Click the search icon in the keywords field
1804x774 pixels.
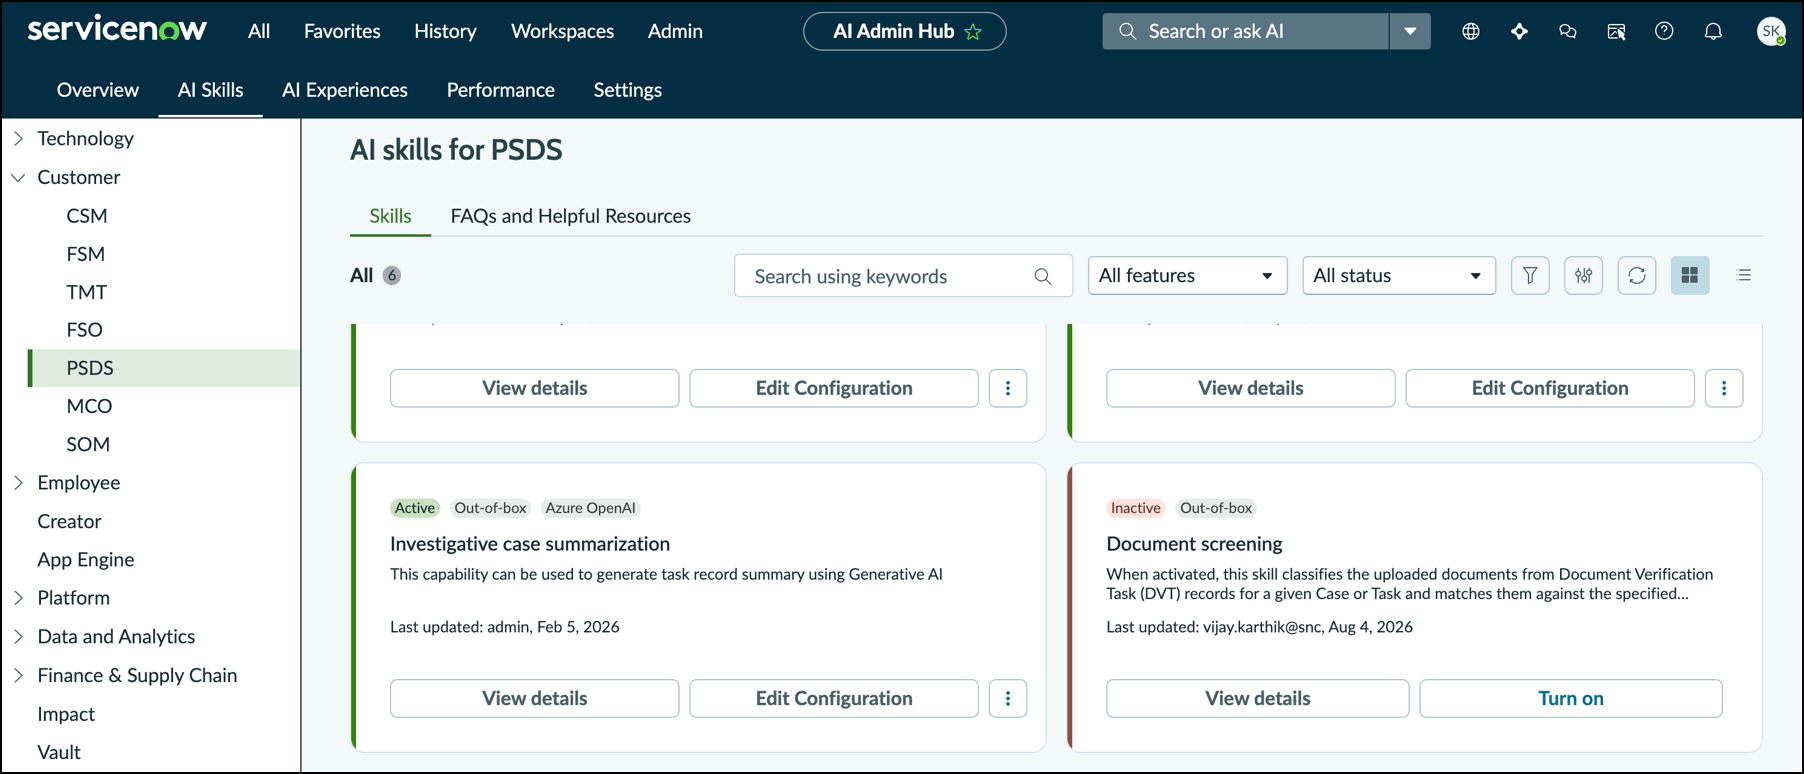pos(1043,276)
